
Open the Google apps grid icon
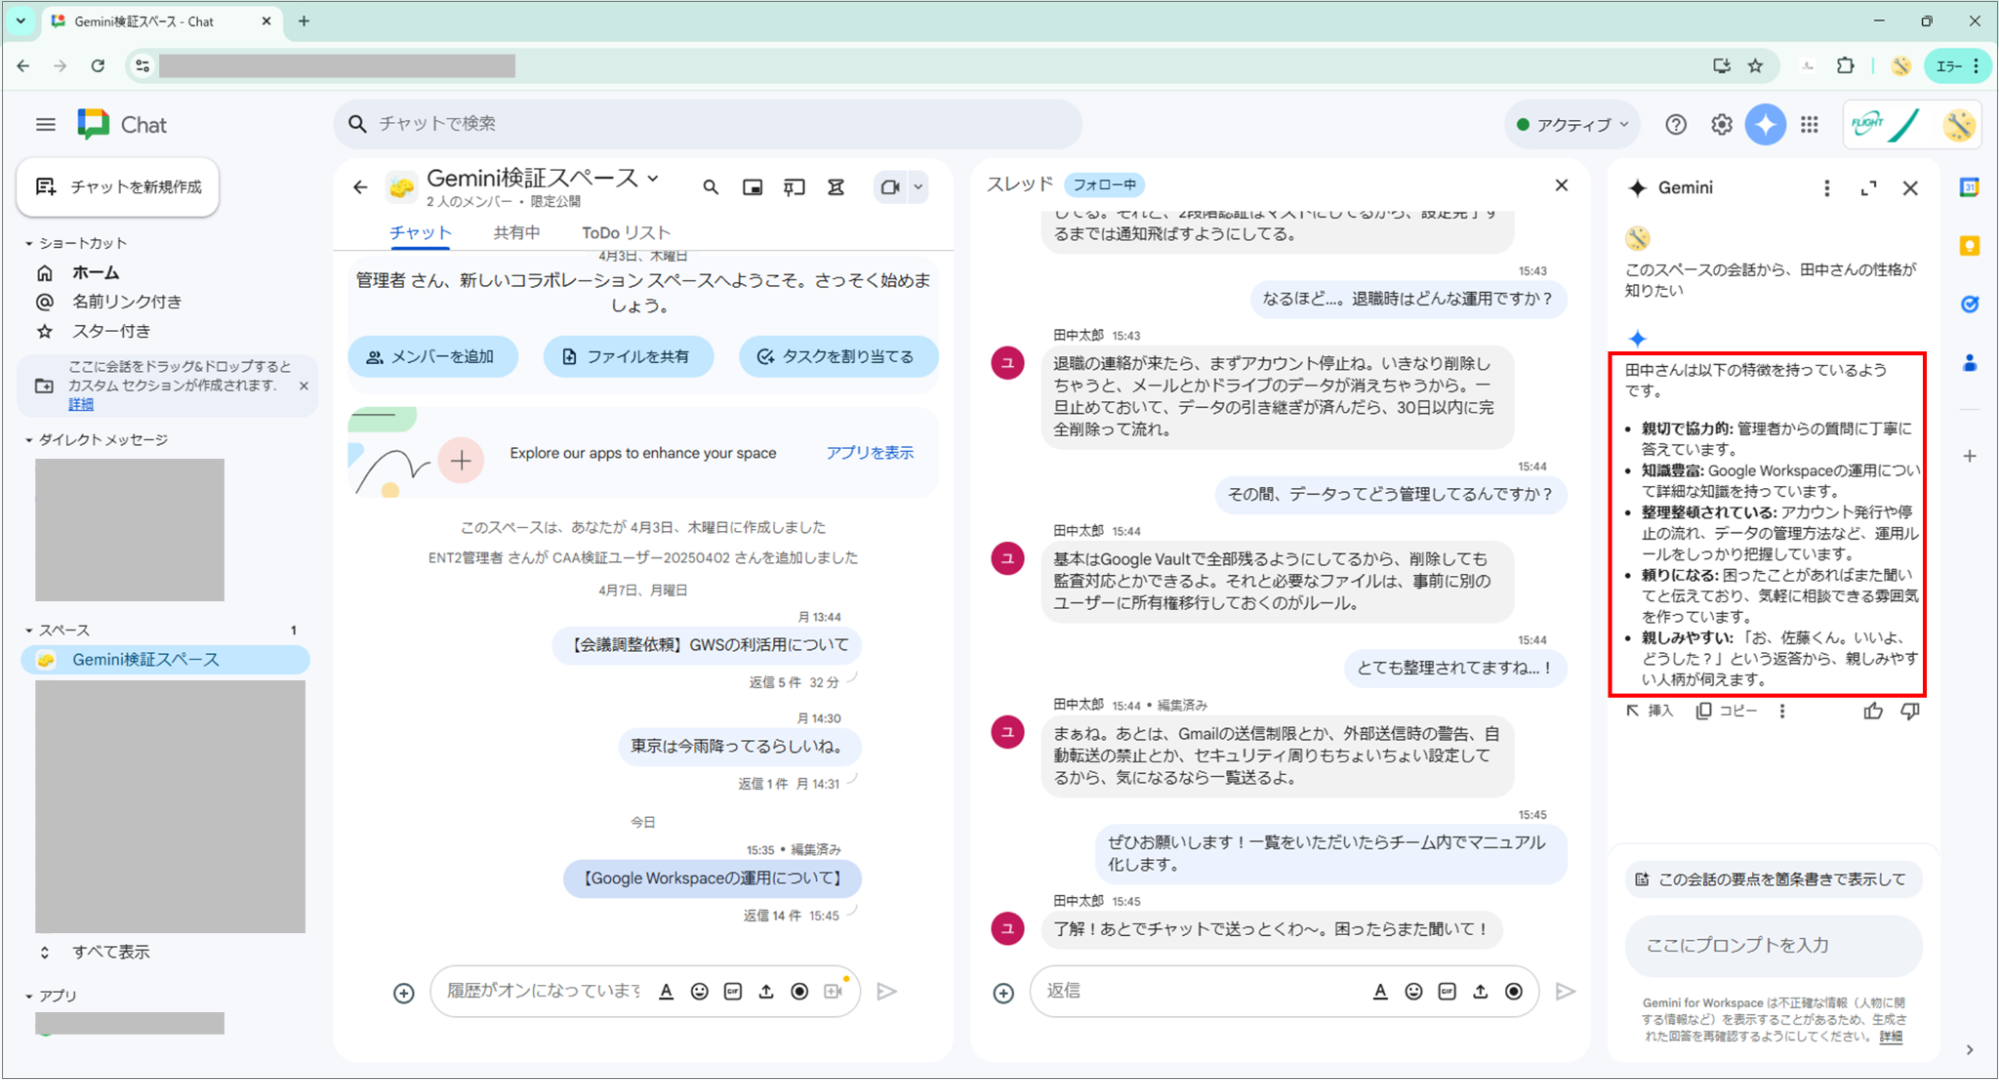click(x=1809, y=125)
